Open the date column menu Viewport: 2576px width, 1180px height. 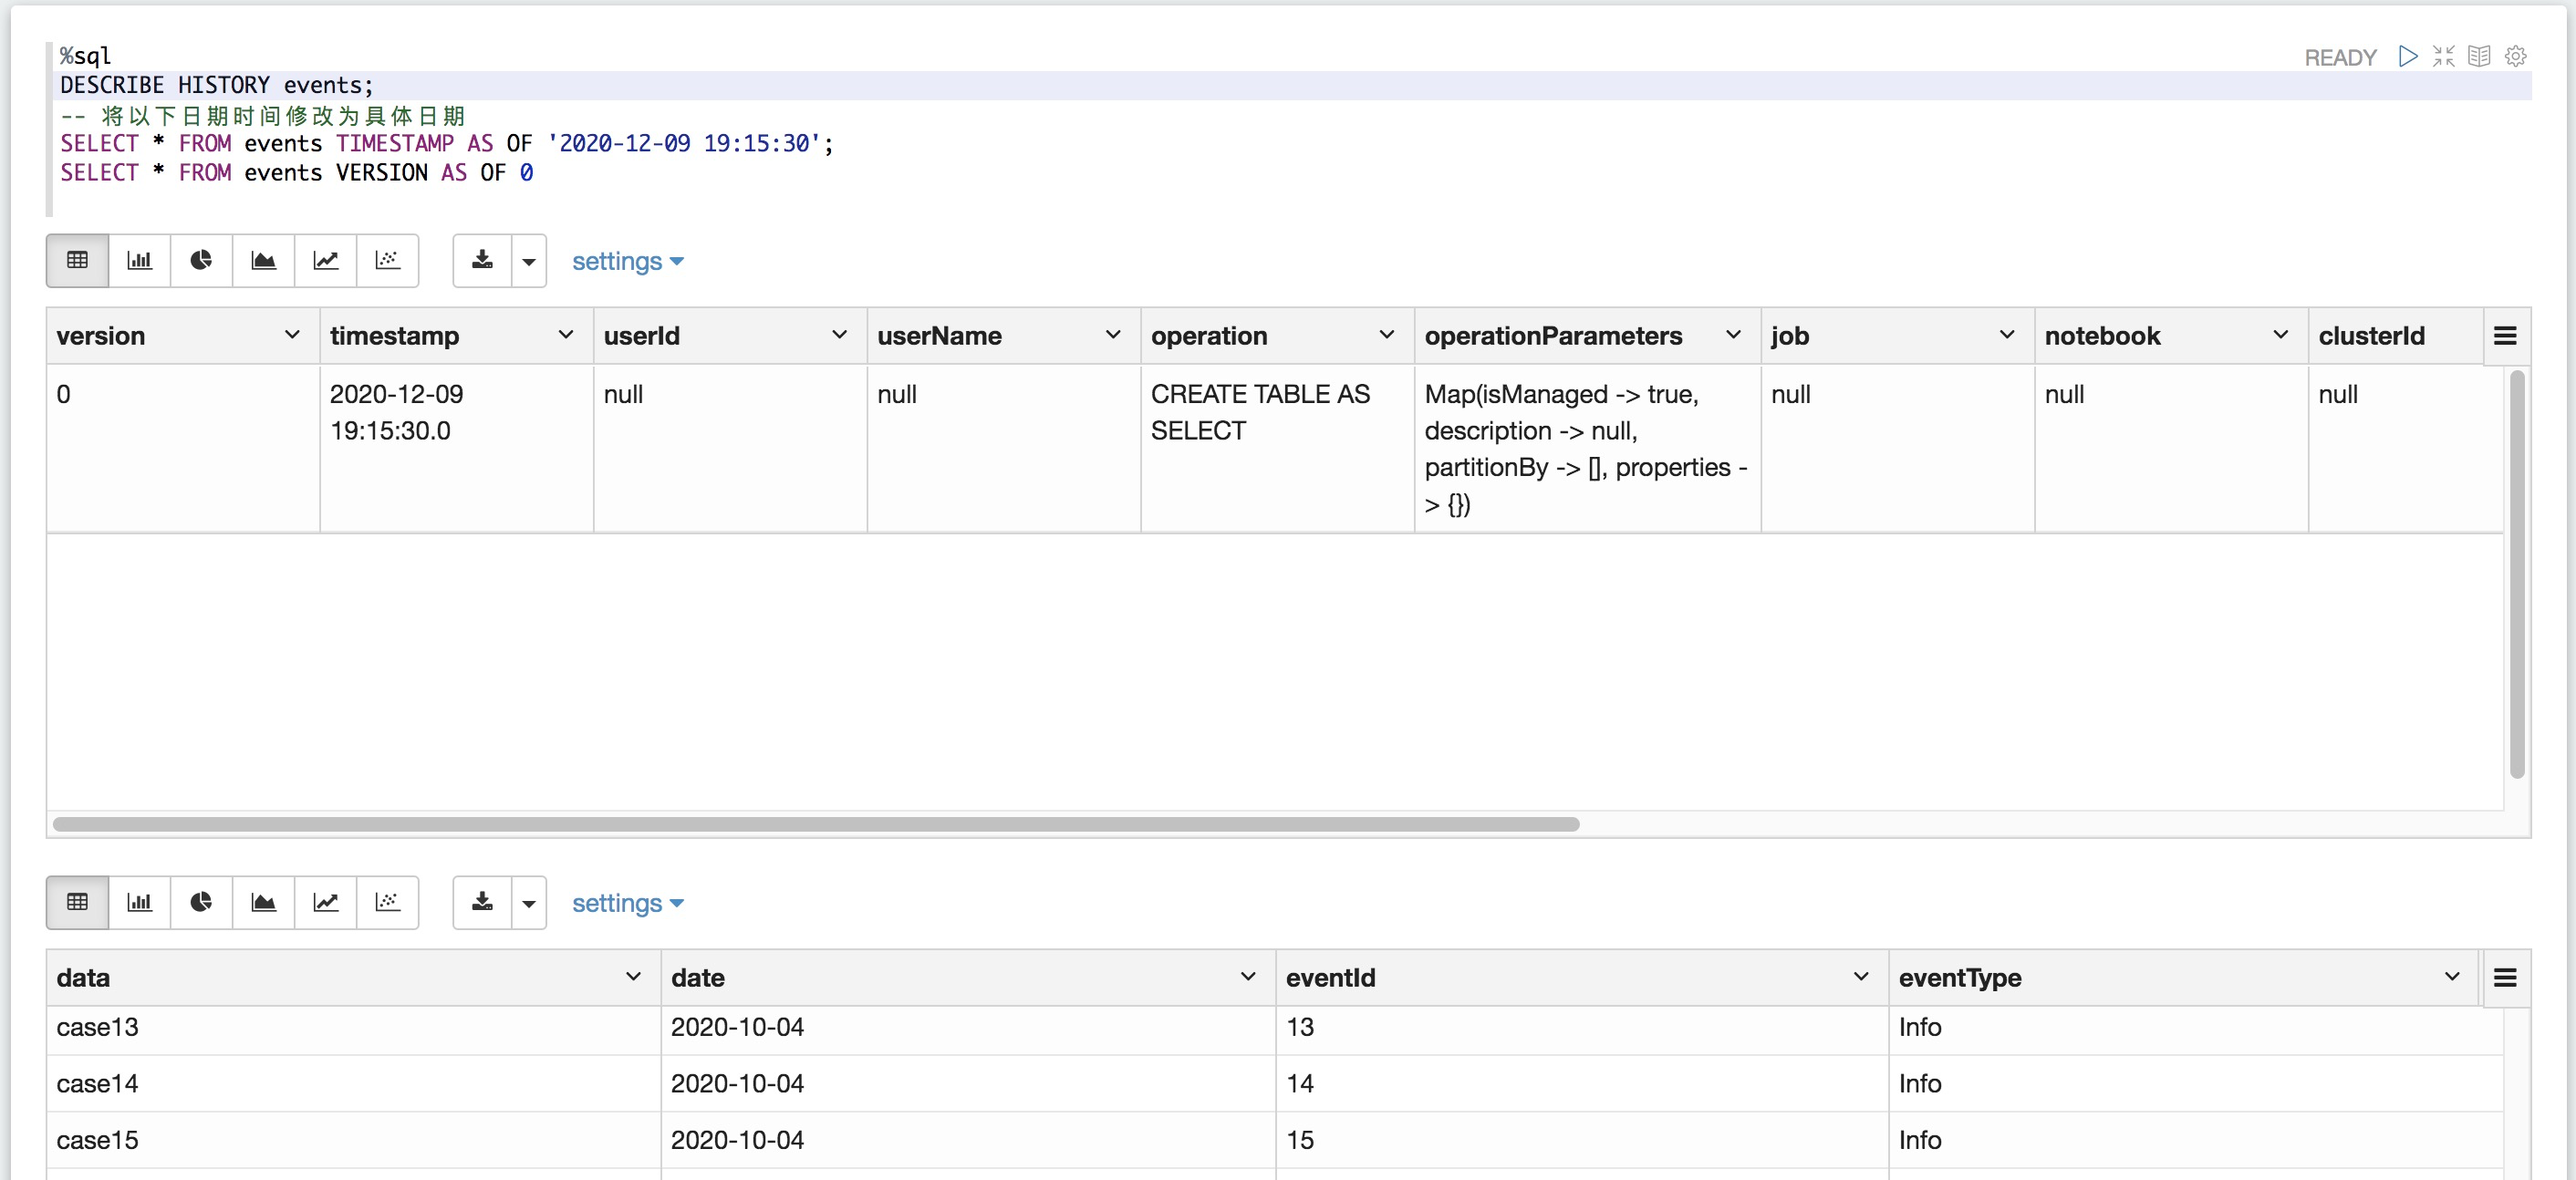tap(1248, 977)
